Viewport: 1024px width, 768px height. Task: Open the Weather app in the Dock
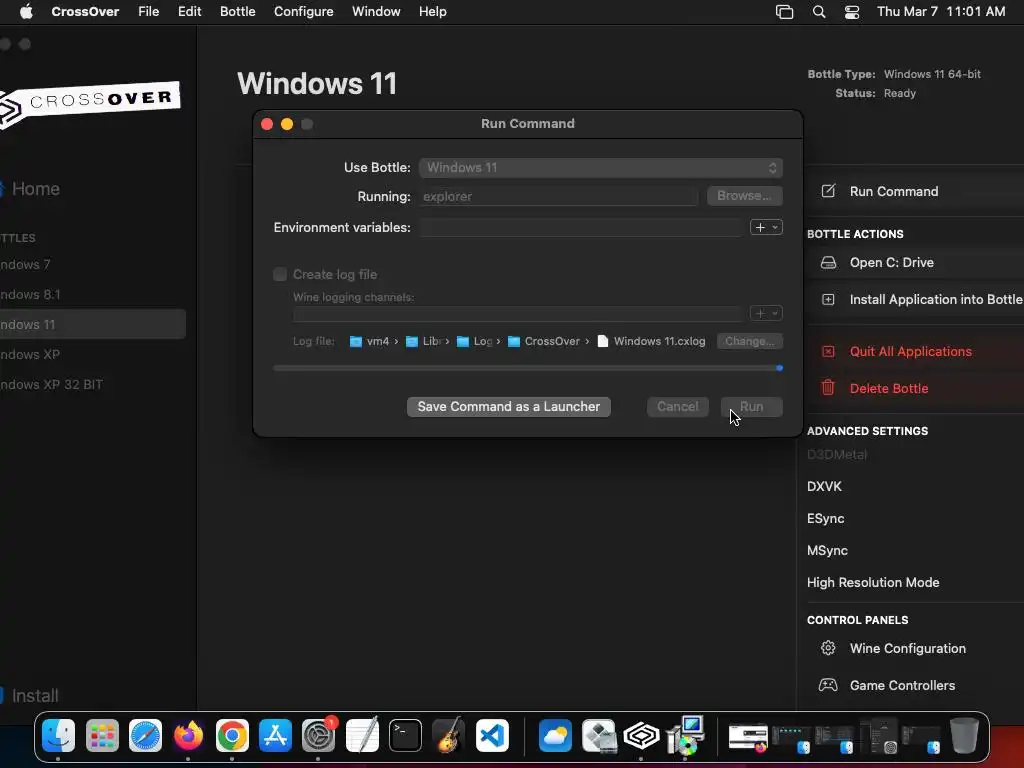[x=555, y=736]
